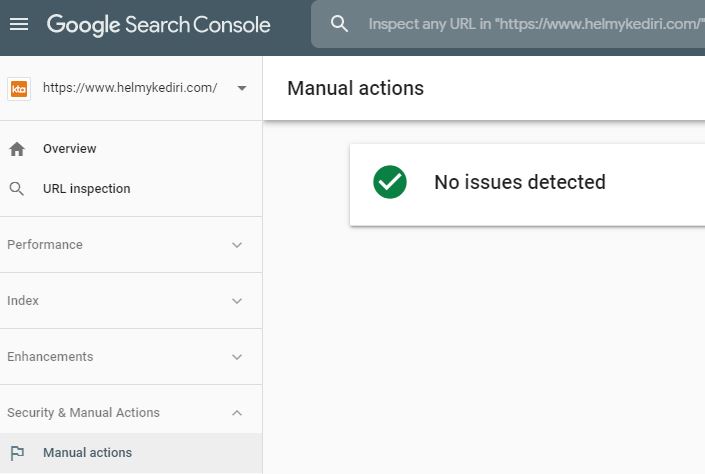The height and width of the screenshot is (474, 705).
Task: Expand the Index section chevron
Action: 237,301
